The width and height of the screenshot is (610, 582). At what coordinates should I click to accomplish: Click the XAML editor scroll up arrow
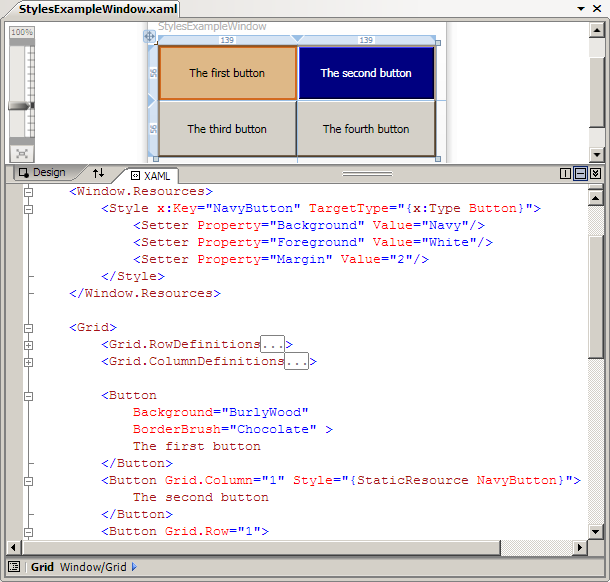[x=595, y=198]
